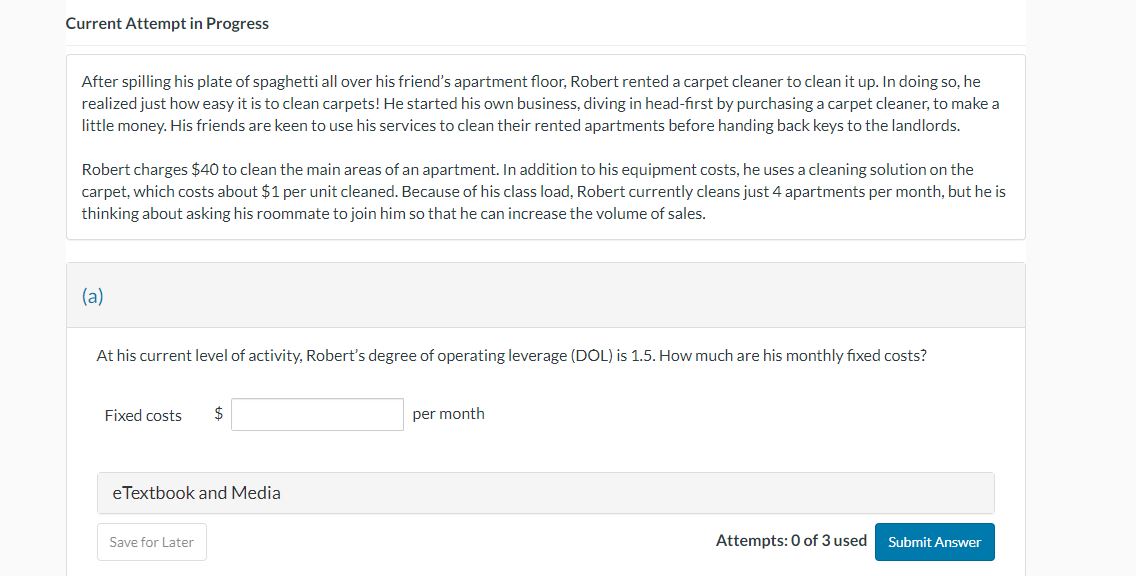The height and width of the screenshot is (576, 1136).
Task: Click the blue Submit Answer control
Action: pyautogui.click(x=934, y=541)
